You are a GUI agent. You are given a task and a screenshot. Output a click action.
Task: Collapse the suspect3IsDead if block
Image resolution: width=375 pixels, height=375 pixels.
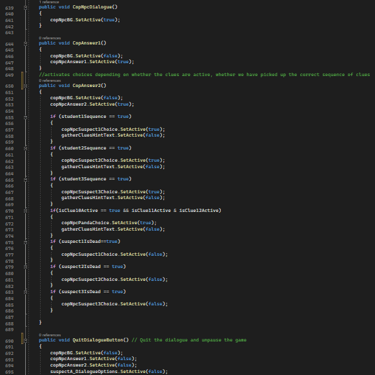pos(25,292)
